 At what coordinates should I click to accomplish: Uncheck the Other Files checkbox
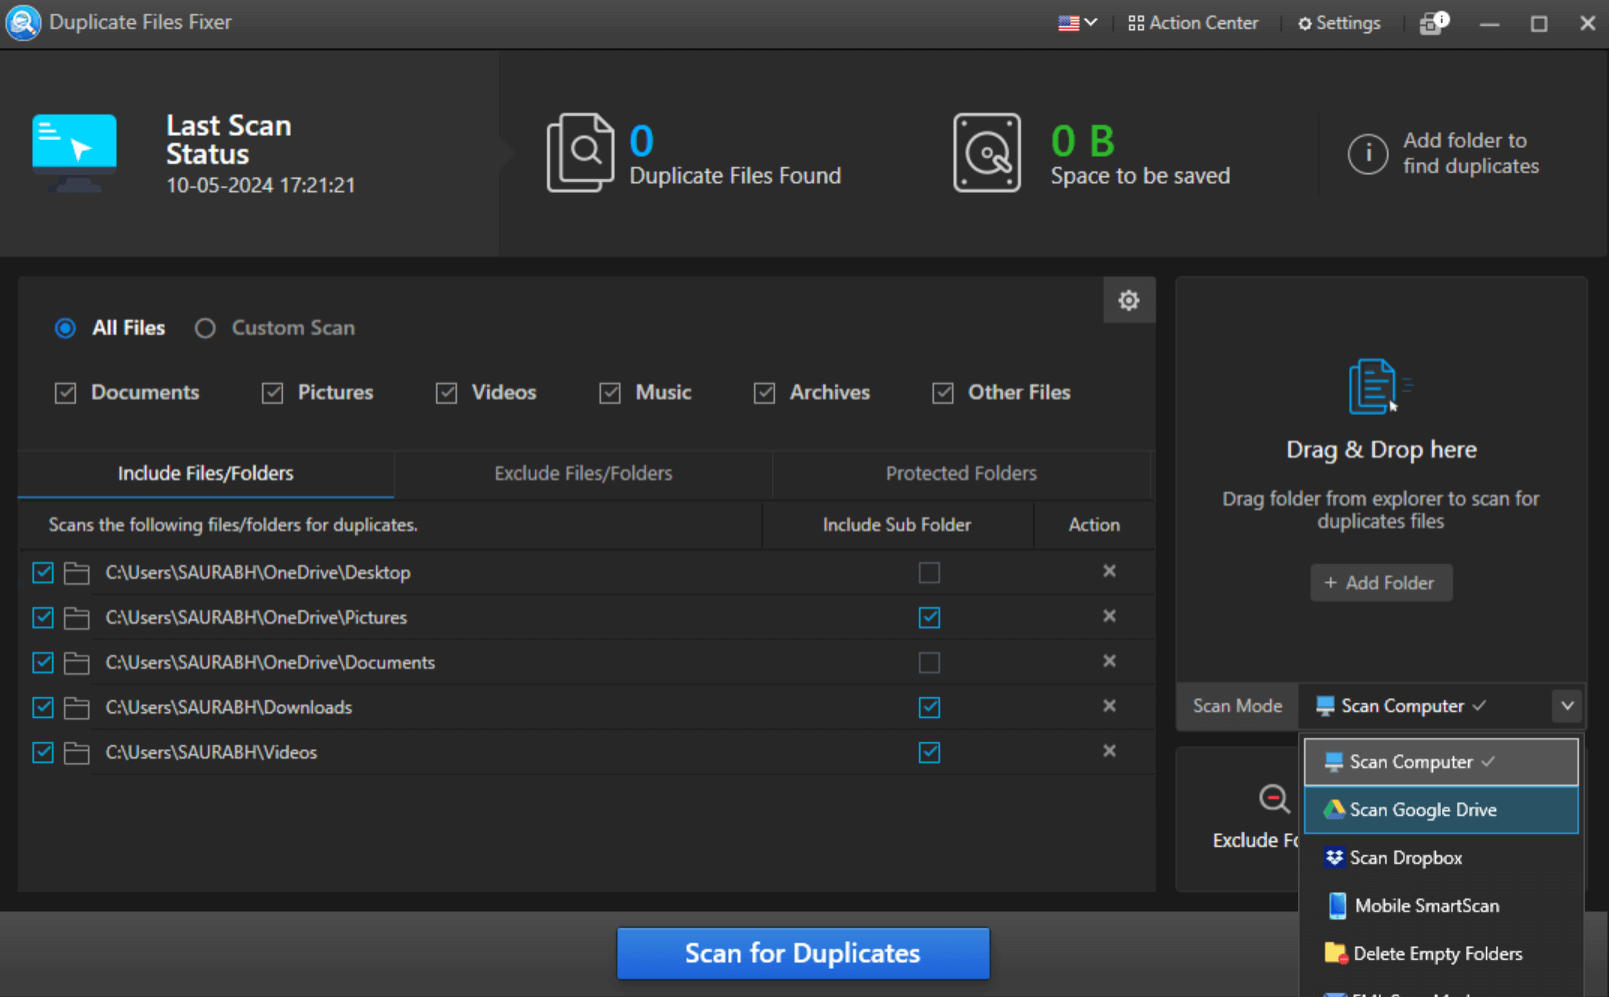coord(942,393)
